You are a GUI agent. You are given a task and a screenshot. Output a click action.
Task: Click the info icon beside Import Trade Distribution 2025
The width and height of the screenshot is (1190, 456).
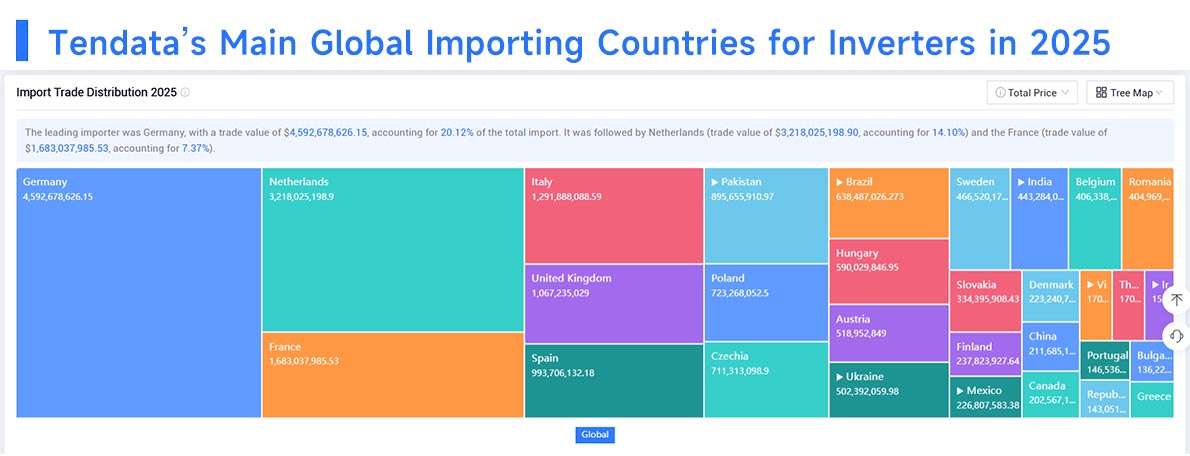pos(185,93)
